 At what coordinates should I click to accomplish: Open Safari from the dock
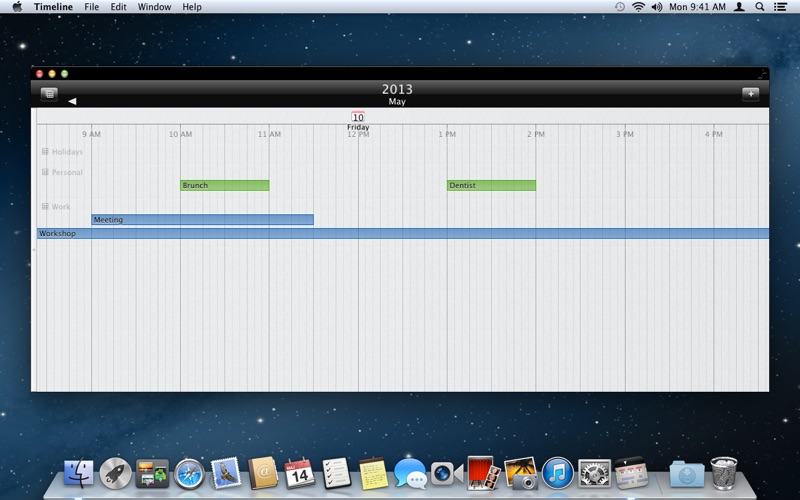(x=189, y=473)
